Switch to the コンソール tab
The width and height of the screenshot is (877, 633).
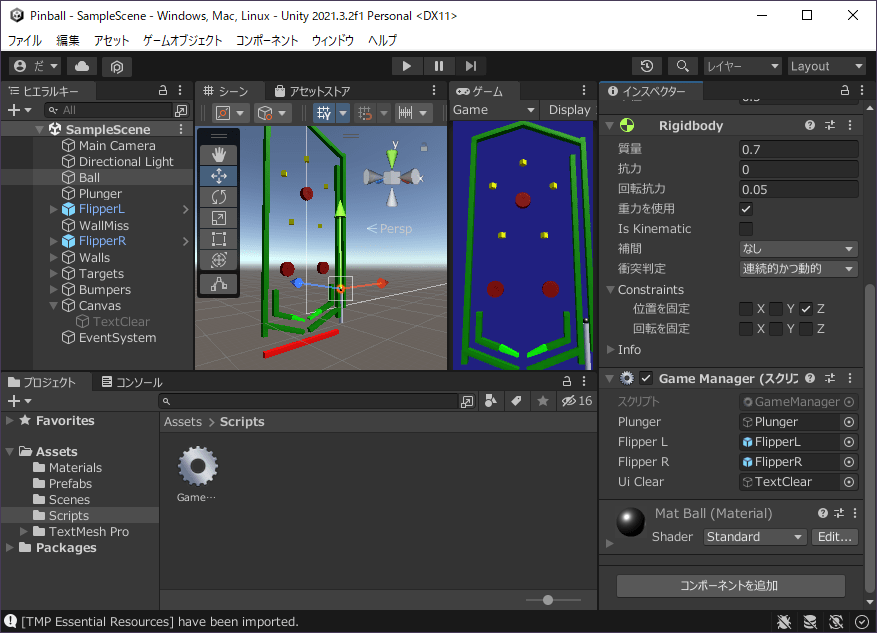coord(132,382)
